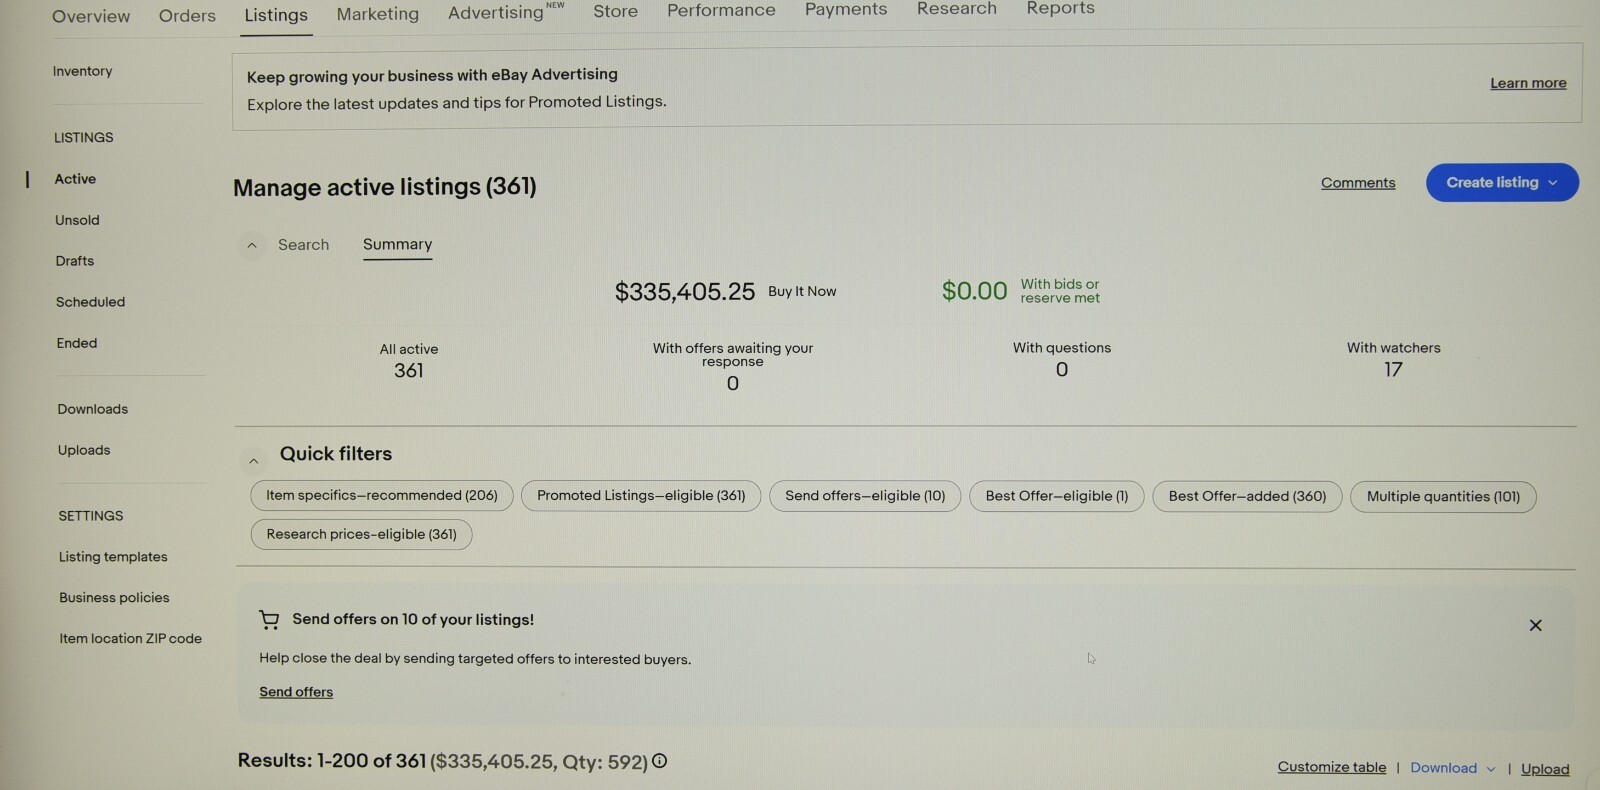The width and height of the screenshot is (1600, 790).
Task: Collapse the Quick filters chevron
Action: pos(253,461)
